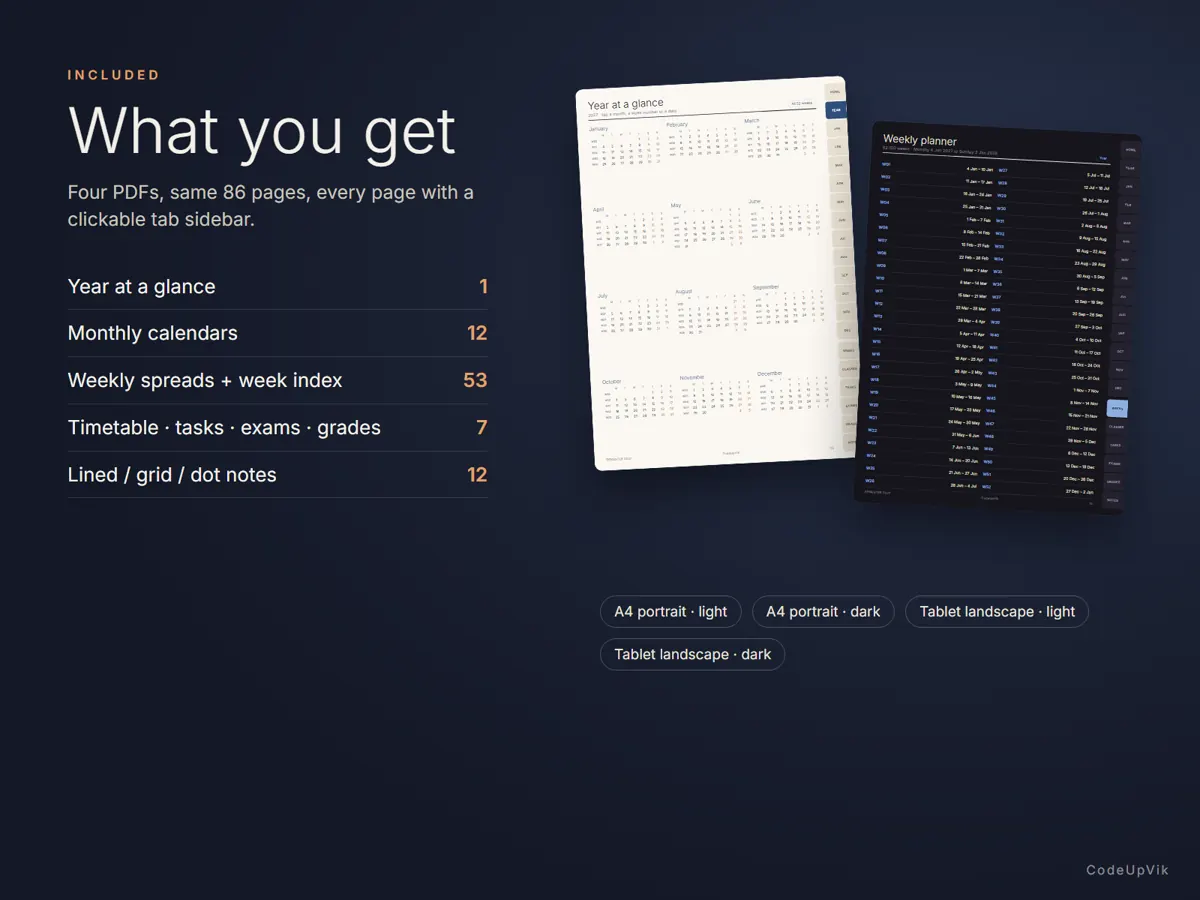
Task: Click the 'Four PDFs, same 86 pages' description
Action: pos(271,205)
